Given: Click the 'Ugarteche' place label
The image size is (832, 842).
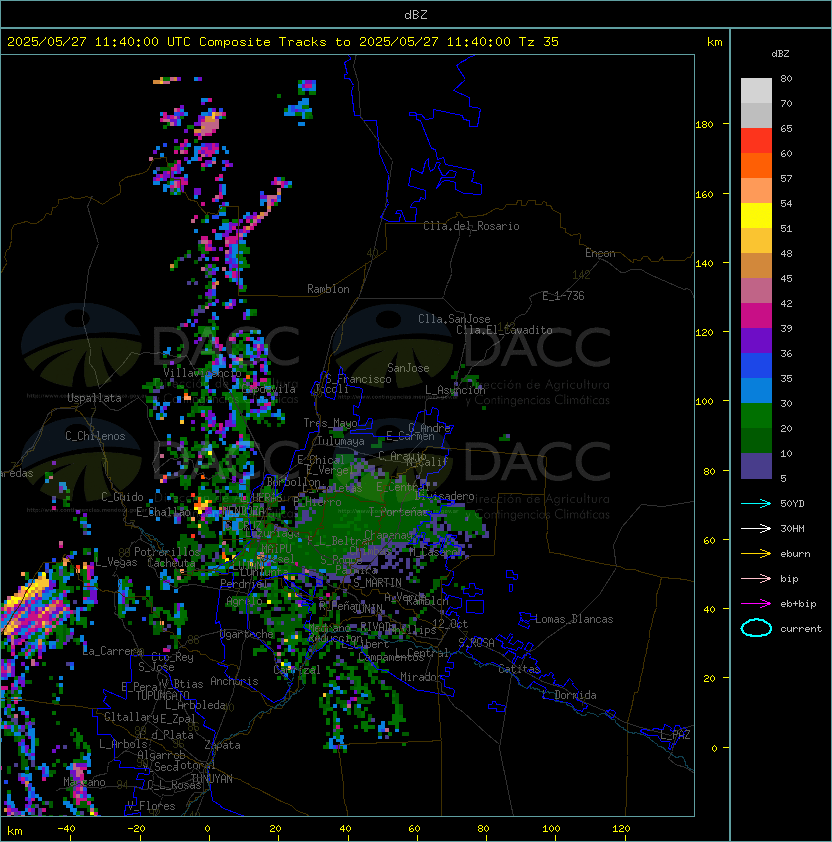Looking at the screenshot, I should (247, 634).
